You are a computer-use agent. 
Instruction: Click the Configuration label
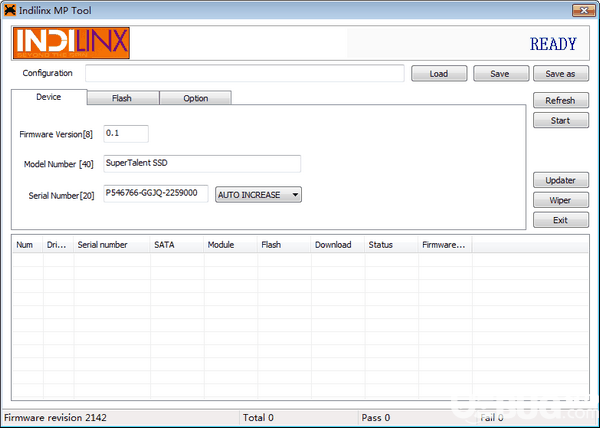click(x=47, y=73)
